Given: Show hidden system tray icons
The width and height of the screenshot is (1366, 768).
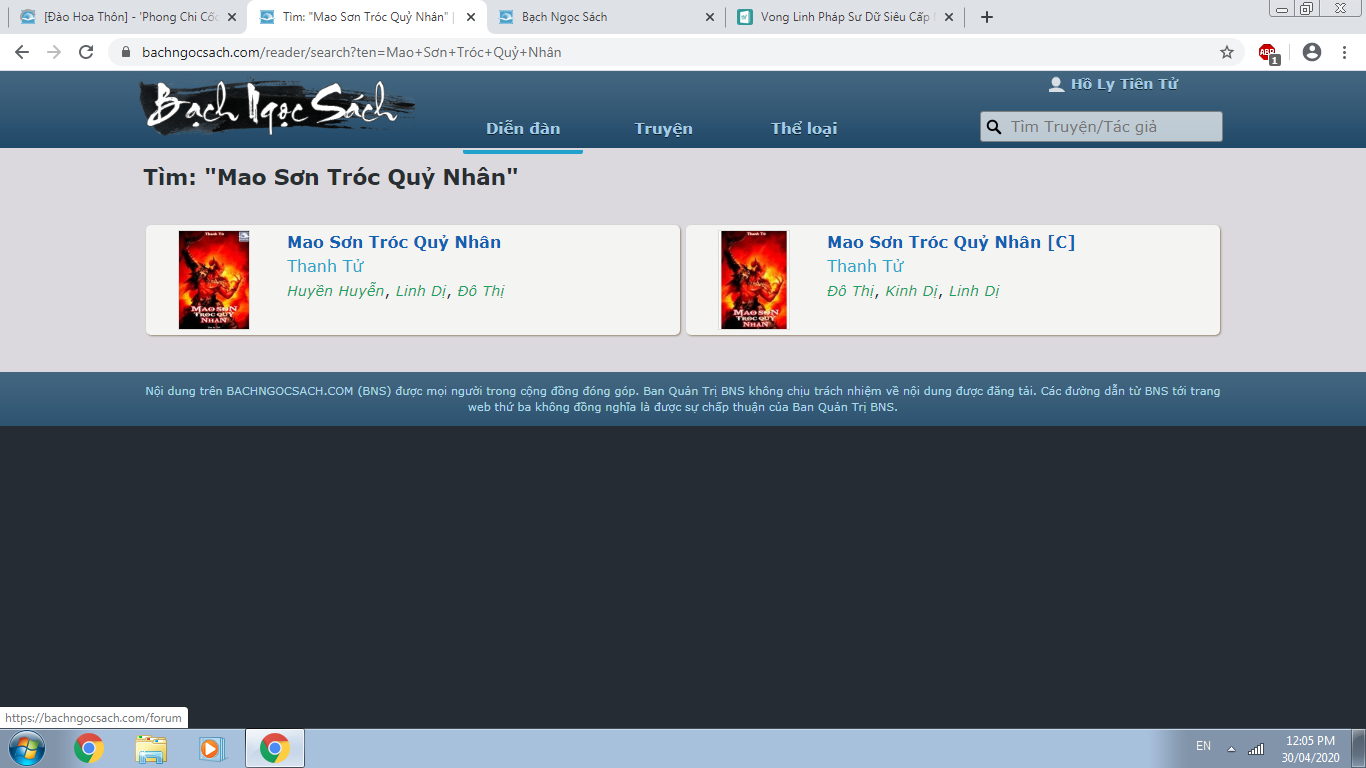Looking at the screenshot, I should (1231, 748).
